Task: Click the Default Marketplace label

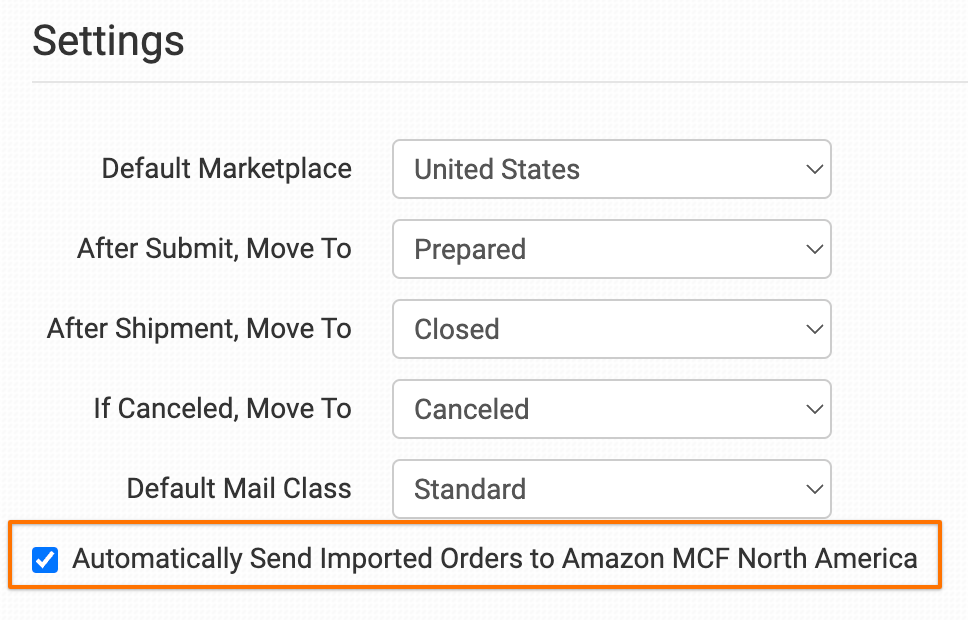Action: [x=226, y=169]
